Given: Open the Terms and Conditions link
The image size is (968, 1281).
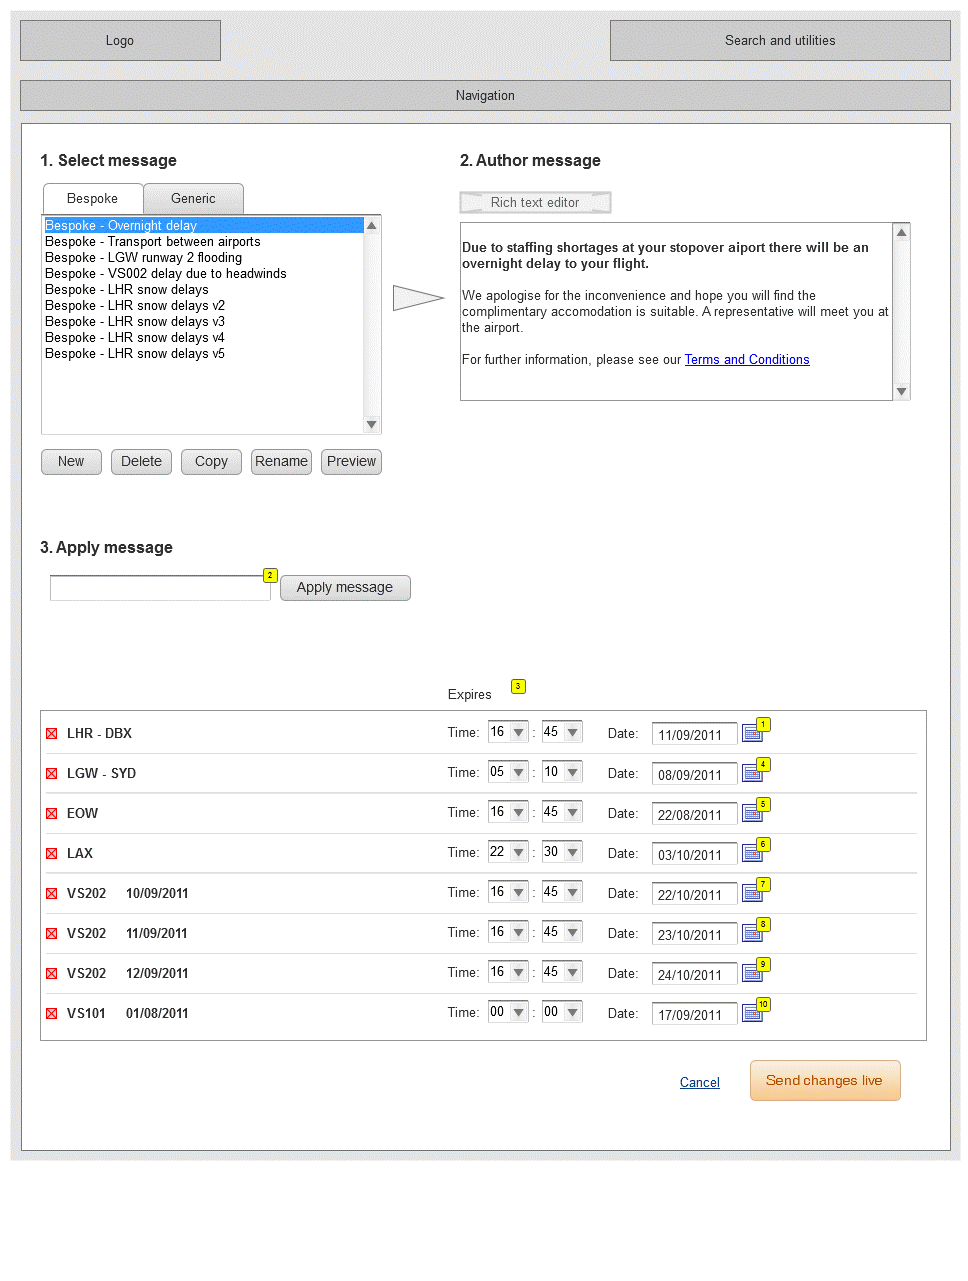Looking at the screenshot, I should point(747,360).
